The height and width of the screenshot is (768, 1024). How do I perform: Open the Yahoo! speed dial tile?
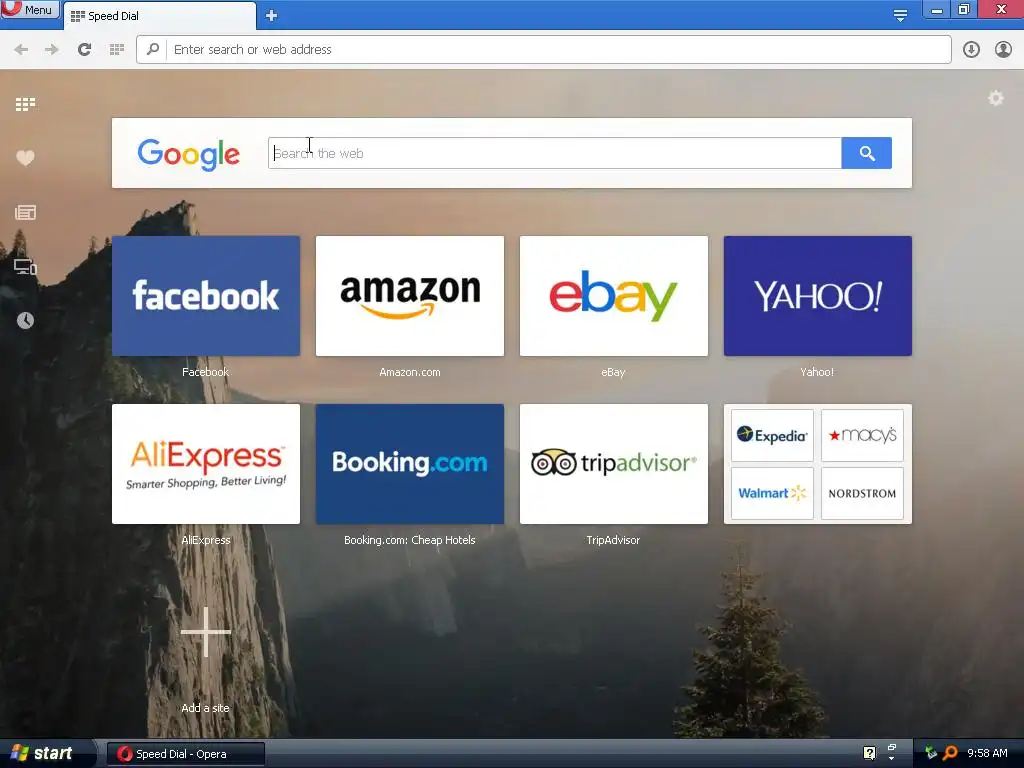point(818,296)
